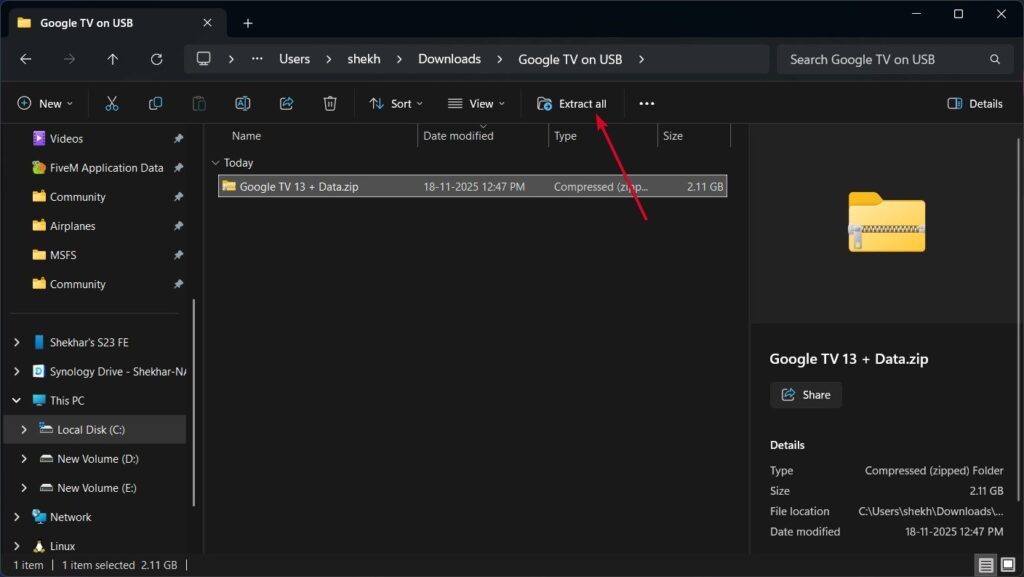Select Downloads in the address breadcrumb

click(449, 59)
